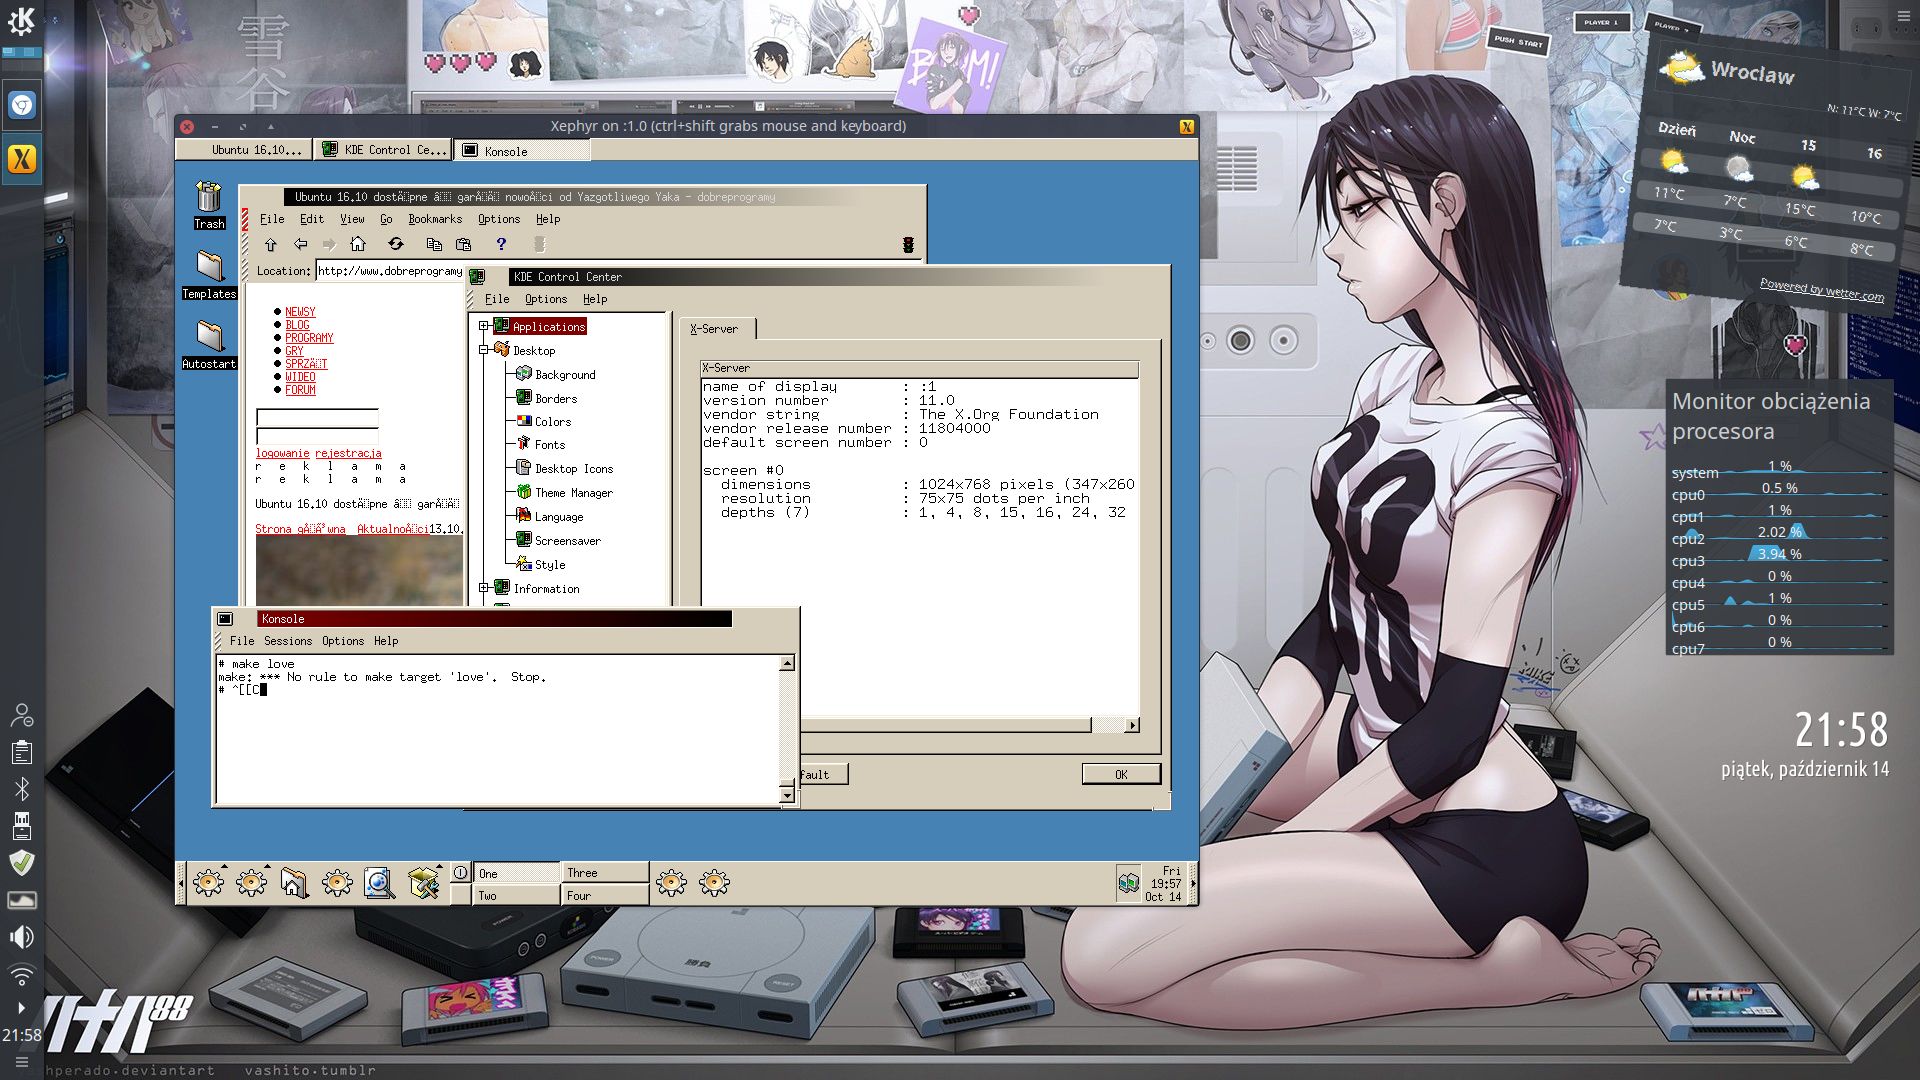Open the utilities box icon in kpanel

point(423,883)
